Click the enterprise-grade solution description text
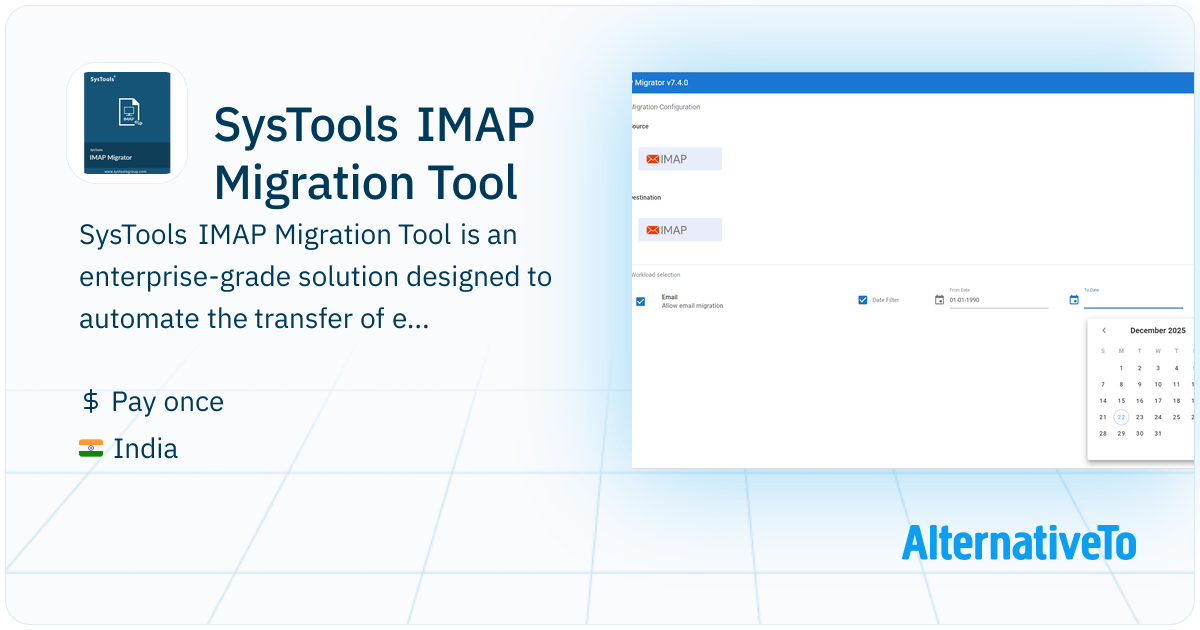 click(315, 276)
